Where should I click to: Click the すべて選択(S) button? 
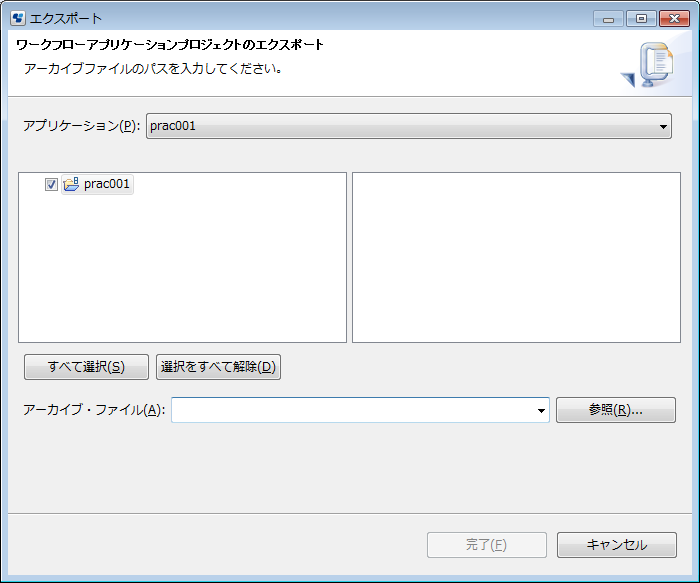click(86, 367)
